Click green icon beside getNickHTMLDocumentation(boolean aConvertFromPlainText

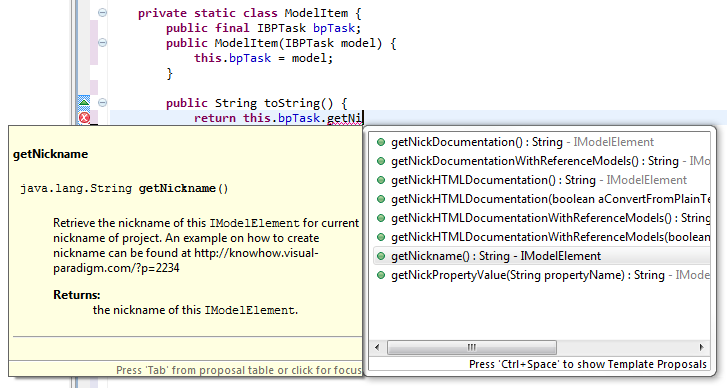coord(381,199)
